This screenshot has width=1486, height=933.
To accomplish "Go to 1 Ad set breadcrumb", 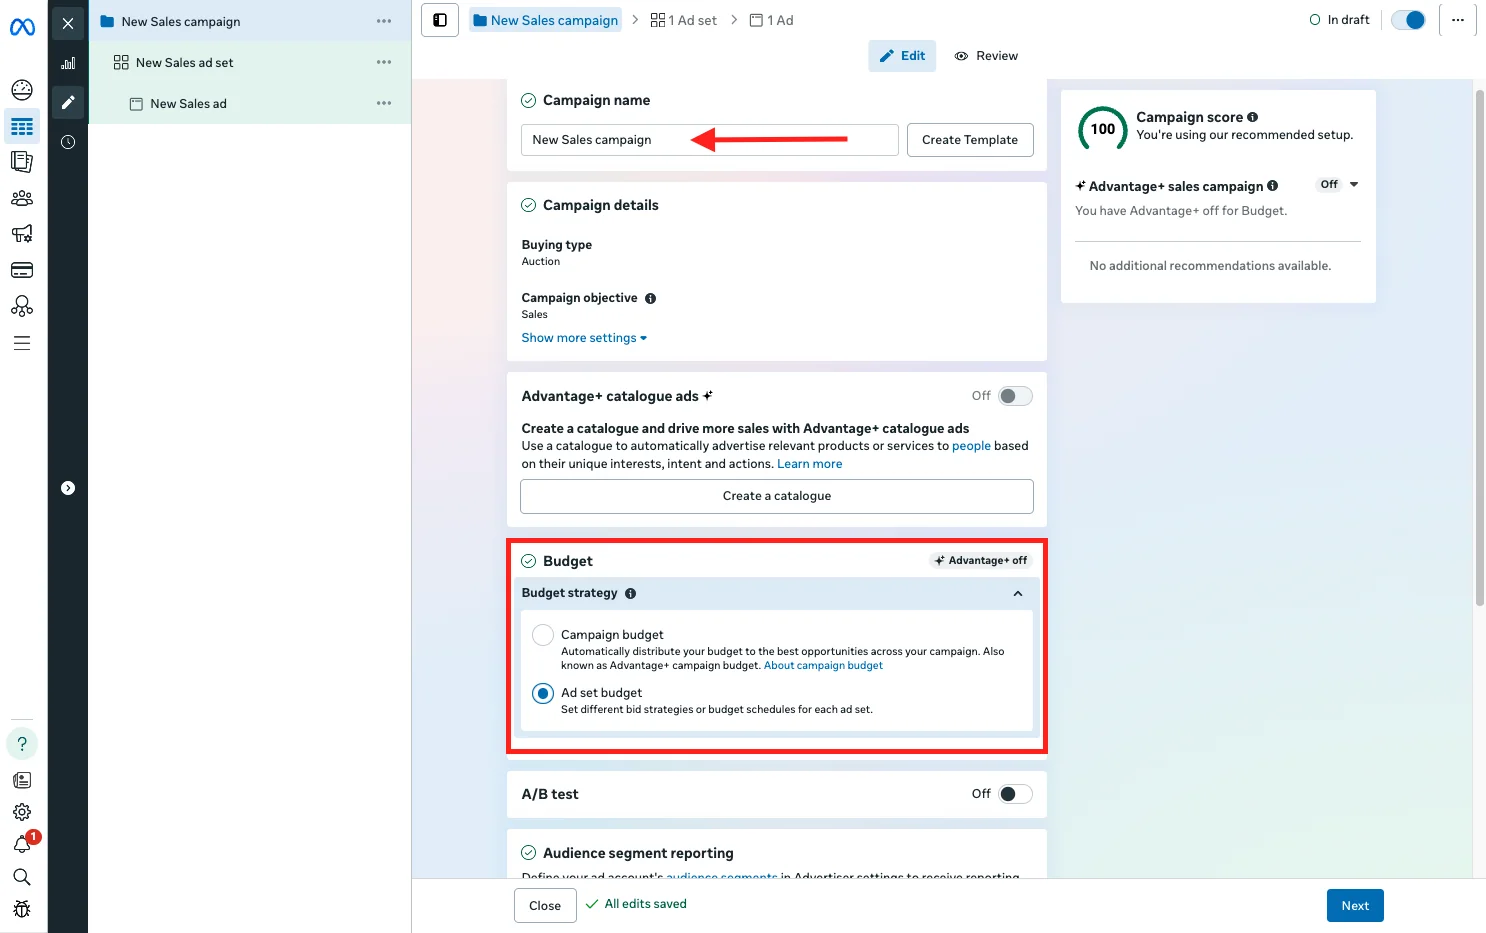I will pyautogui.click(x=684, y=20).
